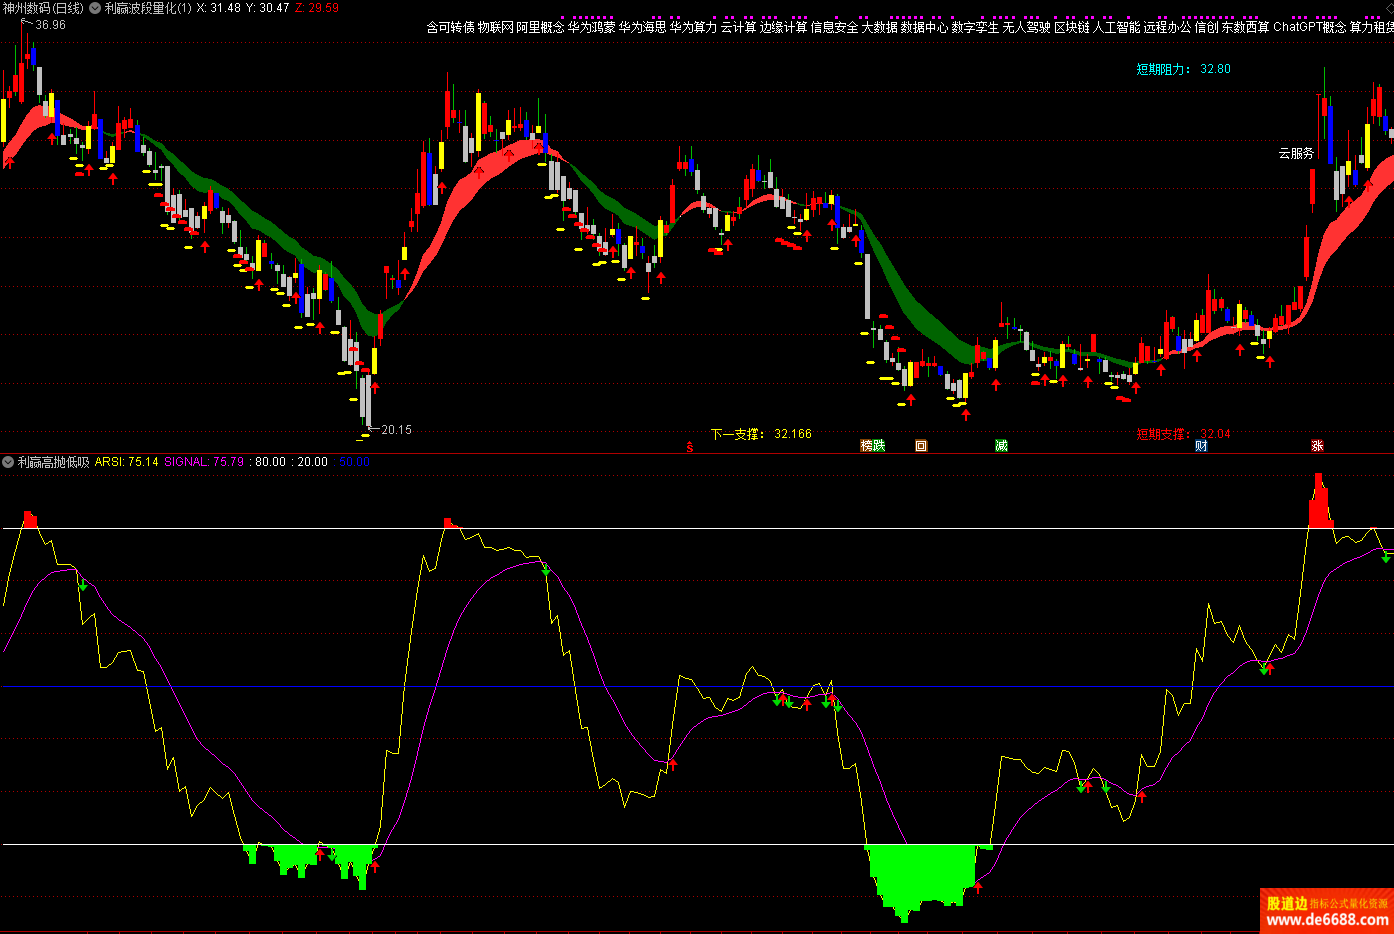1394x934 pixels.
Task: Open the ChatGPT概念 concept link
Action: click(1309, 28)
